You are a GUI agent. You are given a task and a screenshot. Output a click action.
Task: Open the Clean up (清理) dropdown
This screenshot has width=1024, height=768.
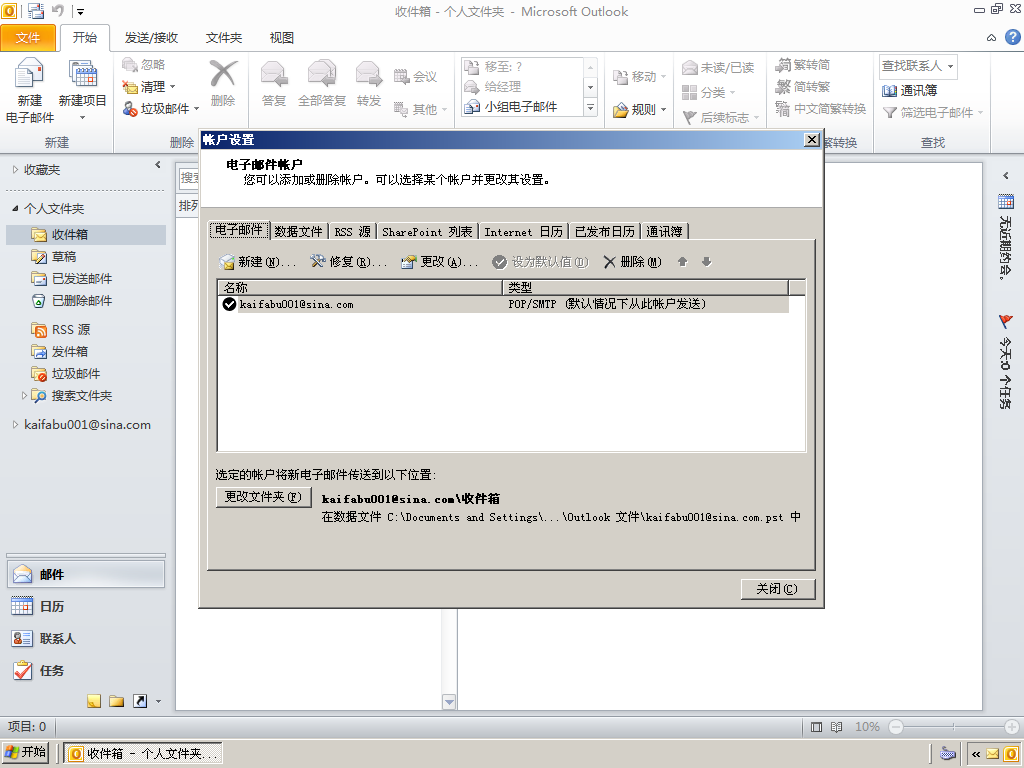coord(150,87)
